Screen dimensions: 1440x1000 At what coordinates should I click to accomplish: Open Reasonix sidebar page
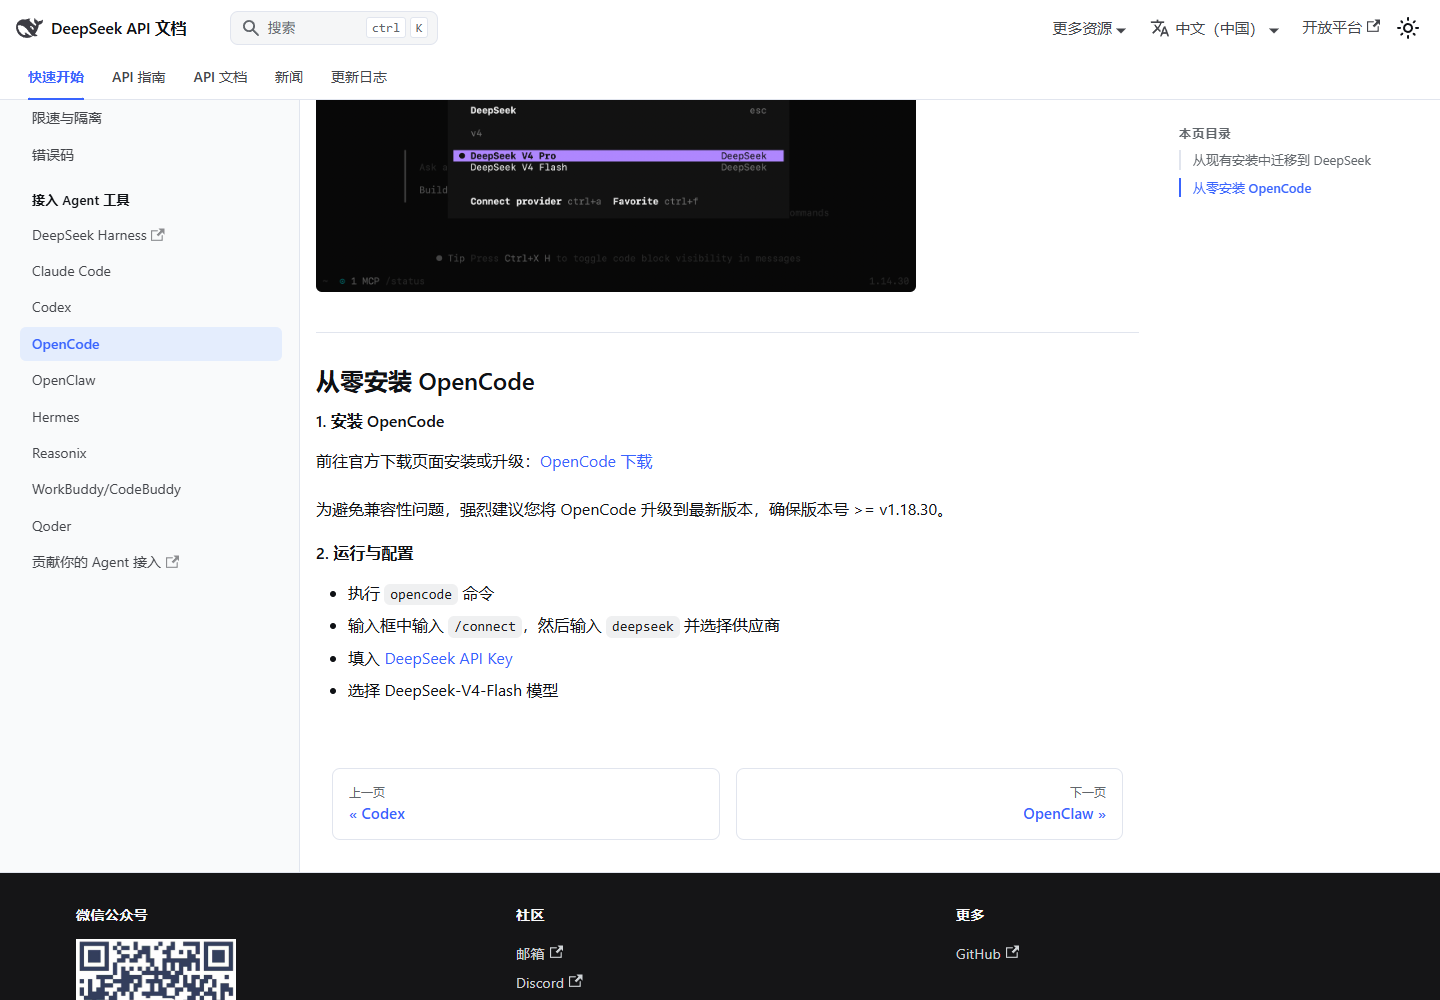tap(151, 453)
